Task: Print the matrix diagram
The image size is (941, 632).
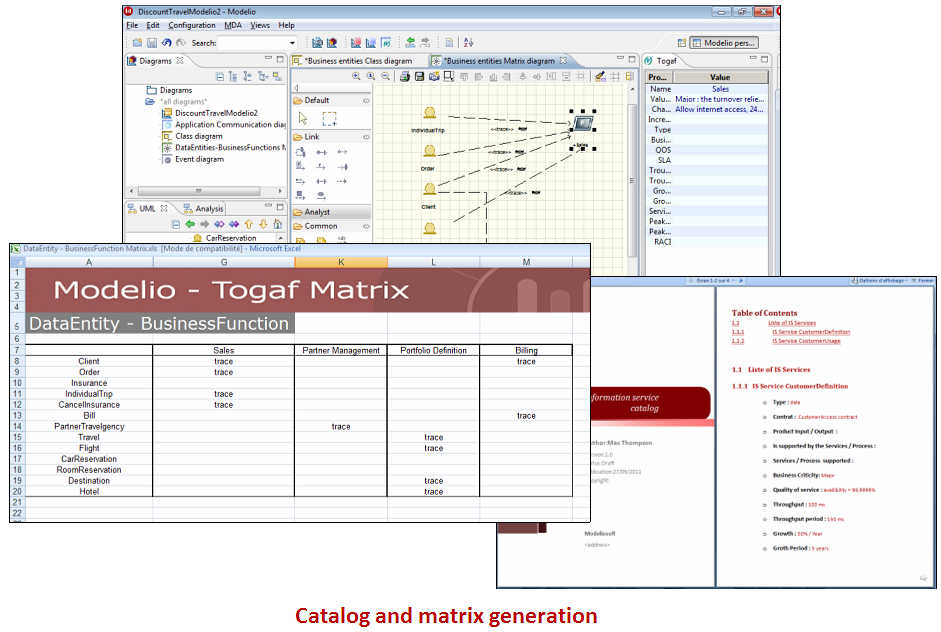Action: pos(404,76)
